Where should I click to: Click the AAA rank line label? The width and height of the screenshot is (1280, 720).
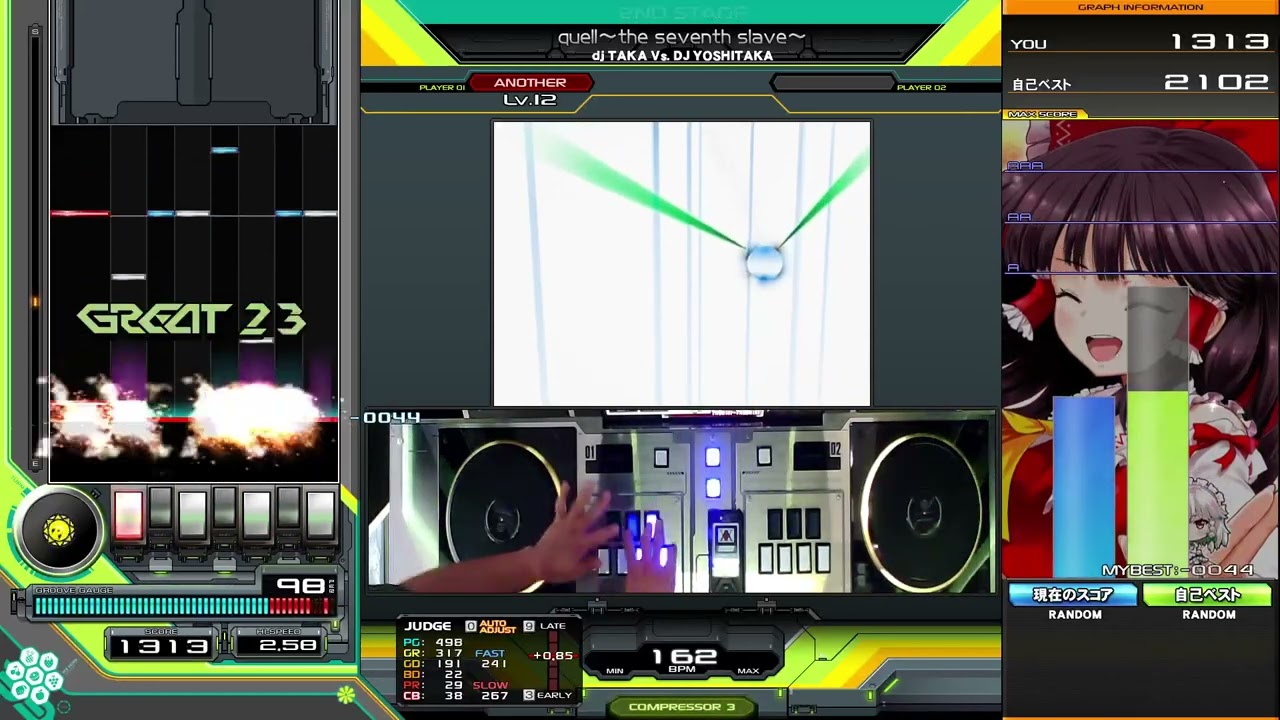(1026, 166)
